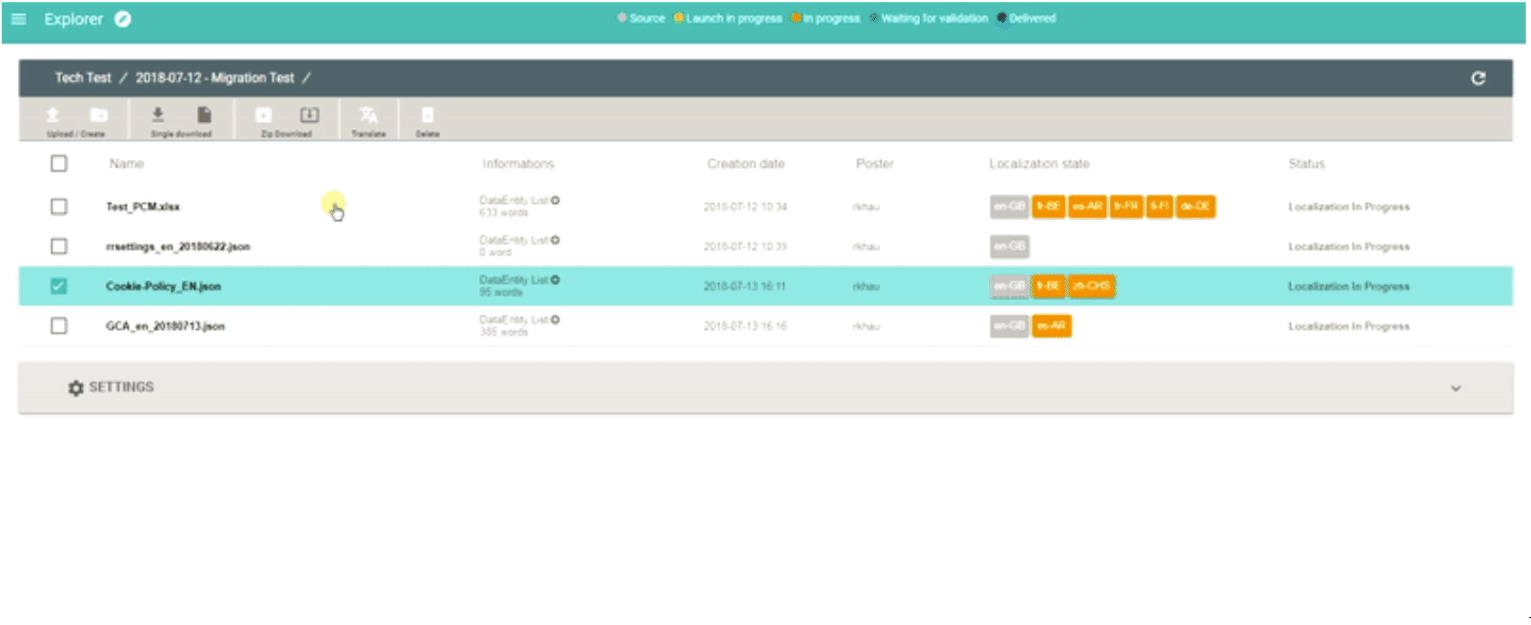Uncheck the Cookie-Policy_EN.json checkbox
1531x625 pixels.
point(59,286)
